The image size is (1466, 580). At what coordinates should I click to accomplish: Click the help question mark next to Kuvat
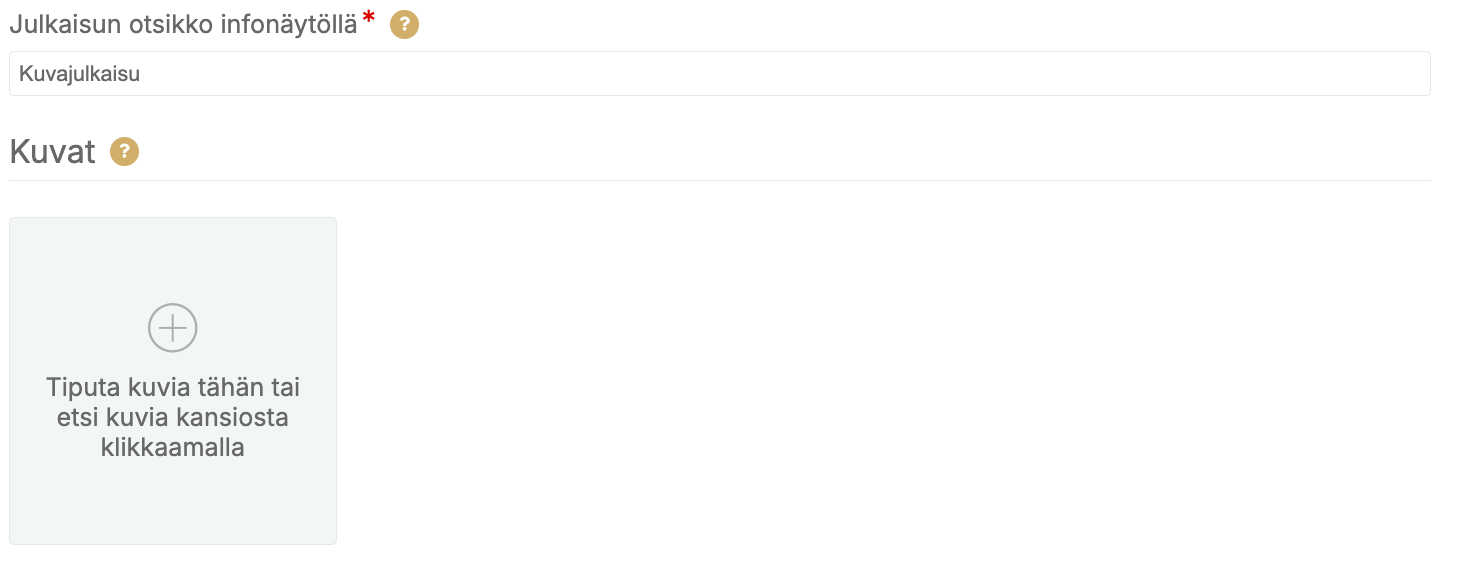[124, 152]
